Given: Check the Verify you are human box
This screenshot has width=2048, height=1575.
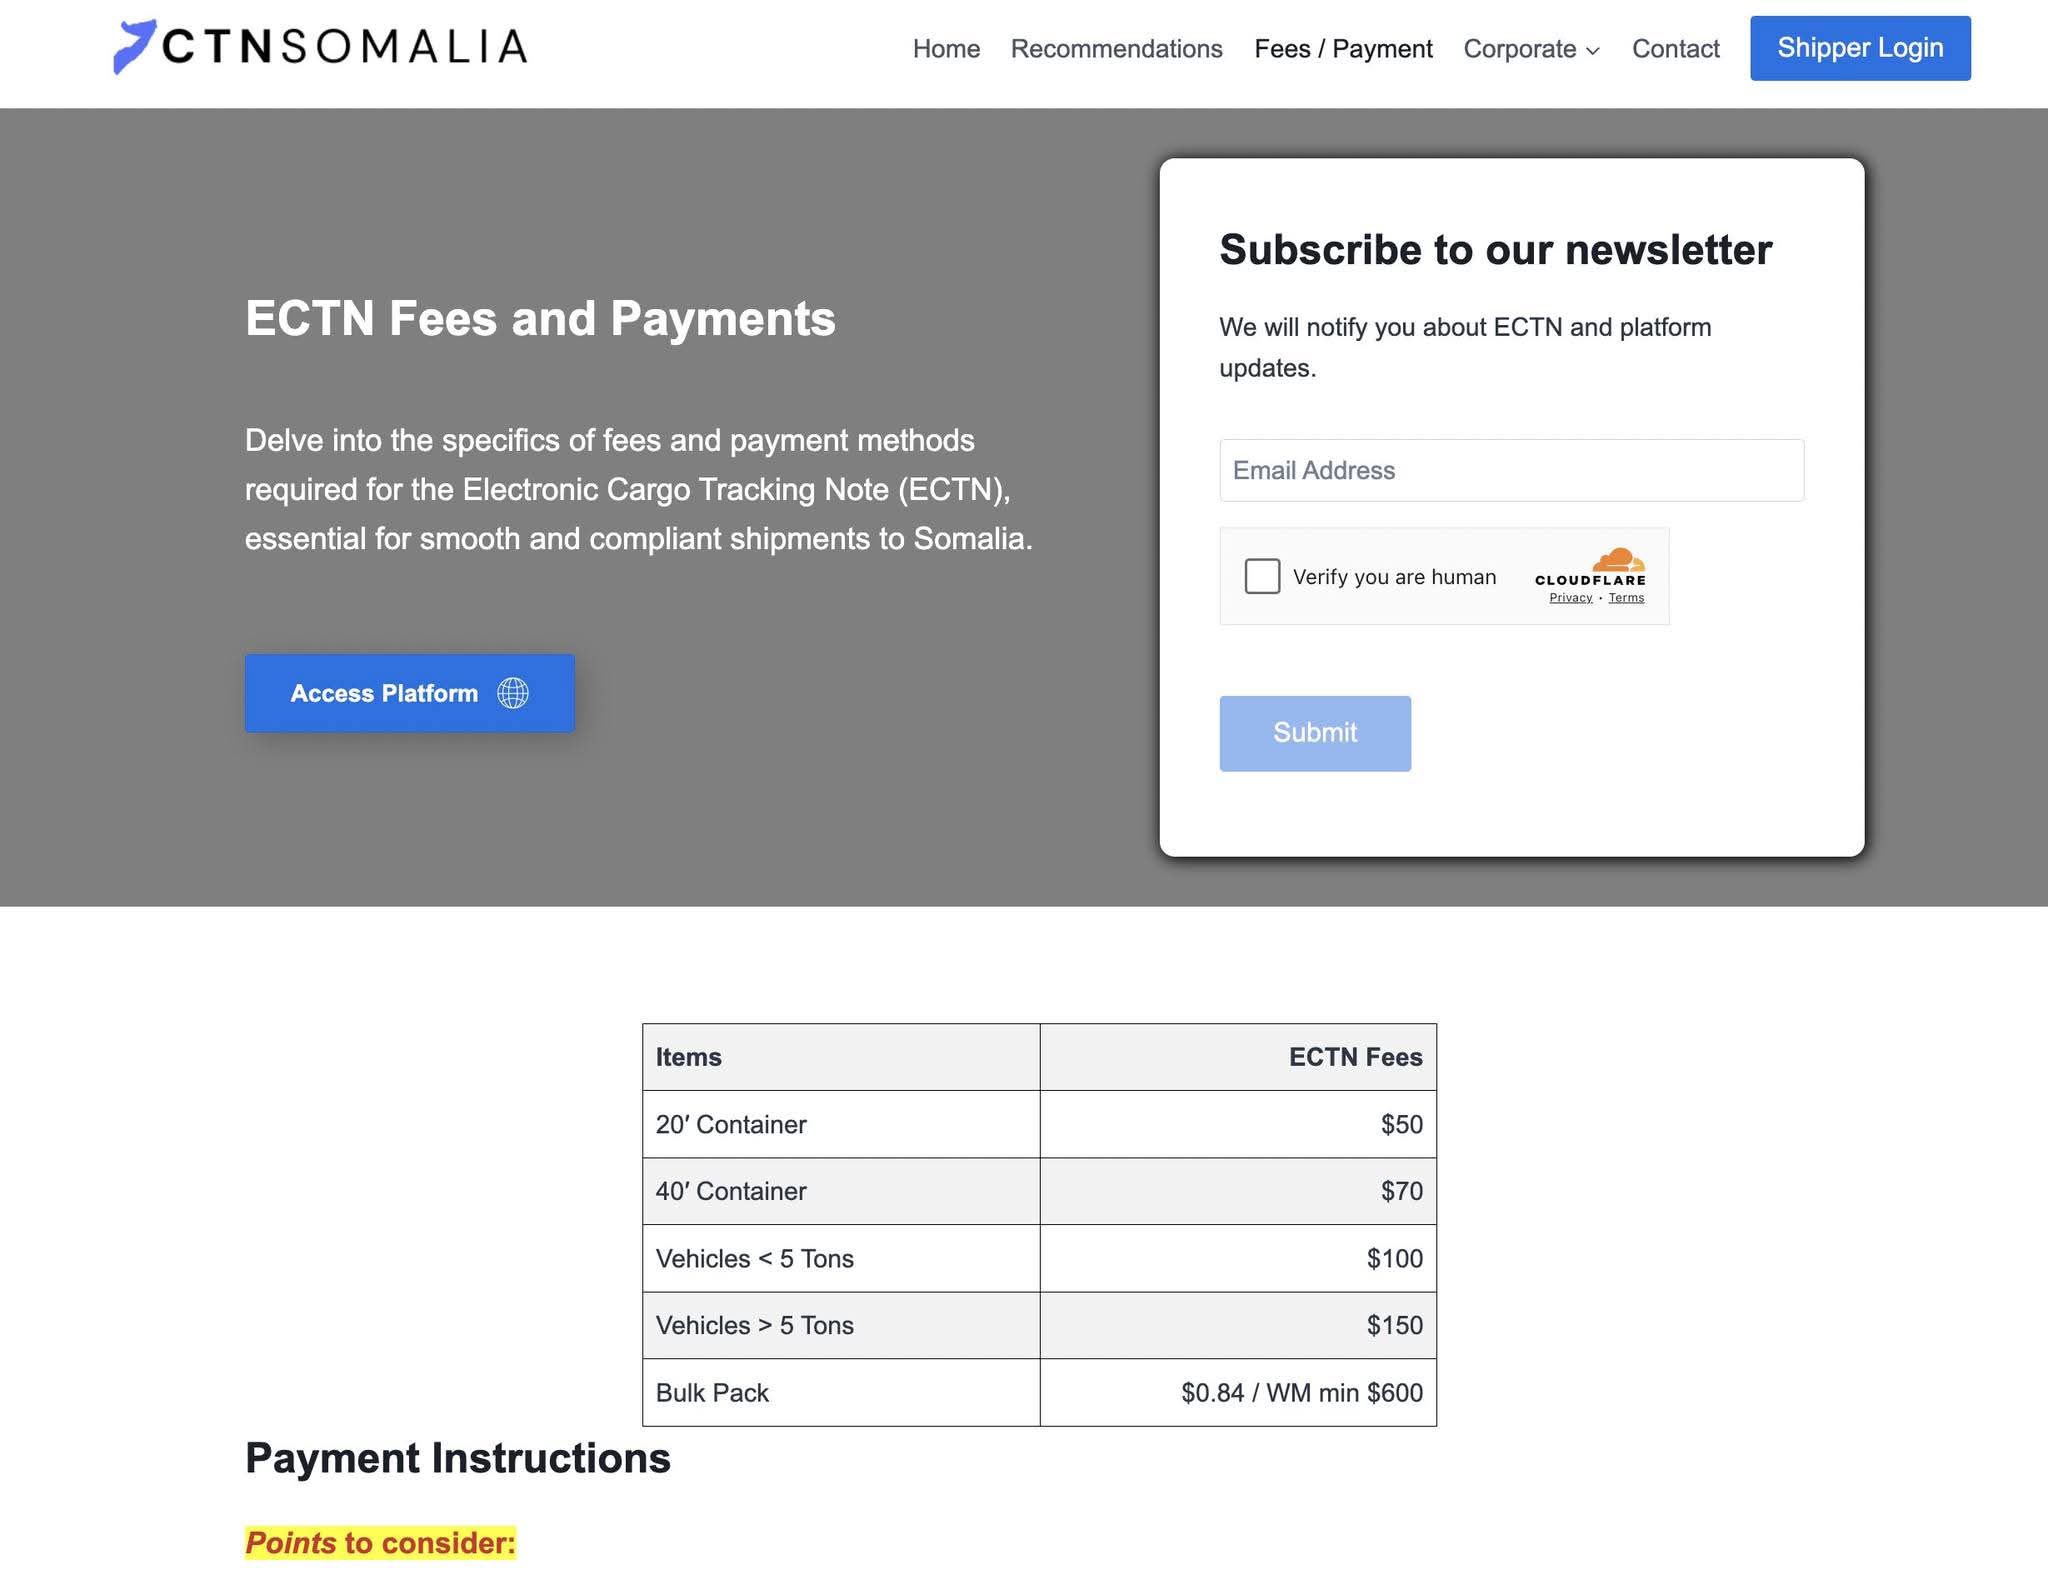Looking at the screenshot, I should pyautogui.click(x=1262, y=576).
